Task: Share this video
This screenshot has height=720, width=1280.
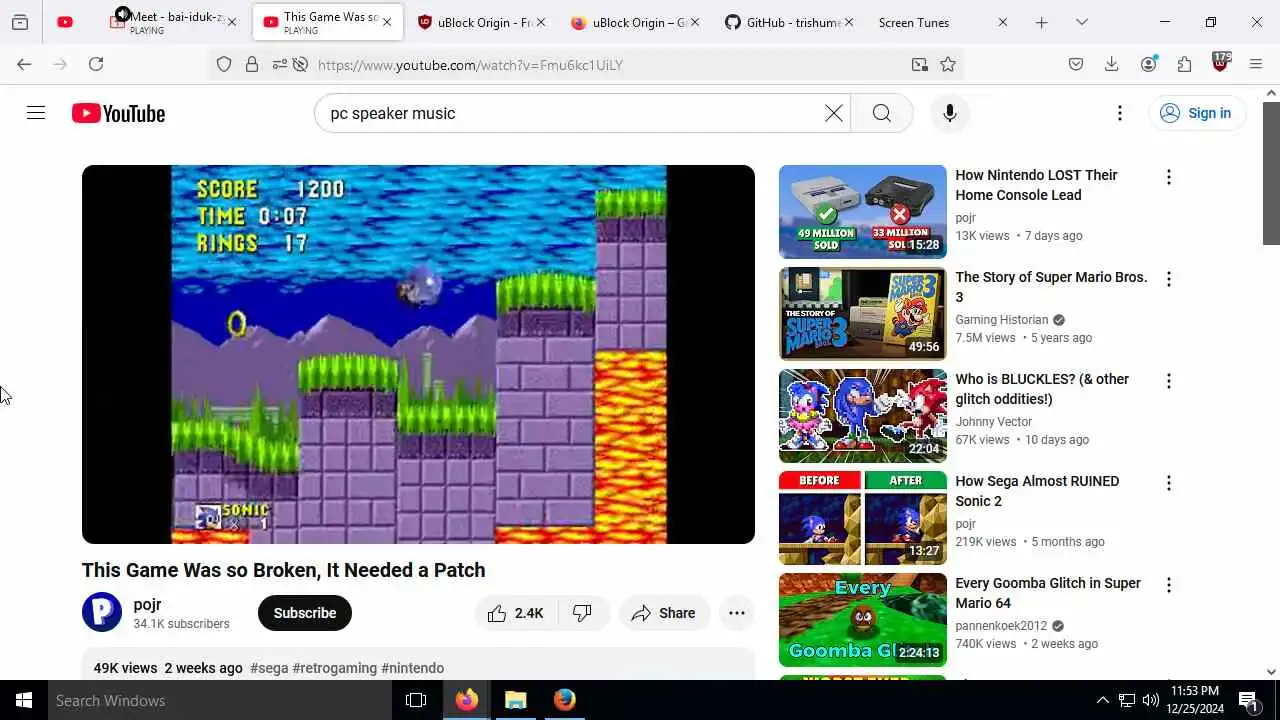Action: click(x=664, y=613)
